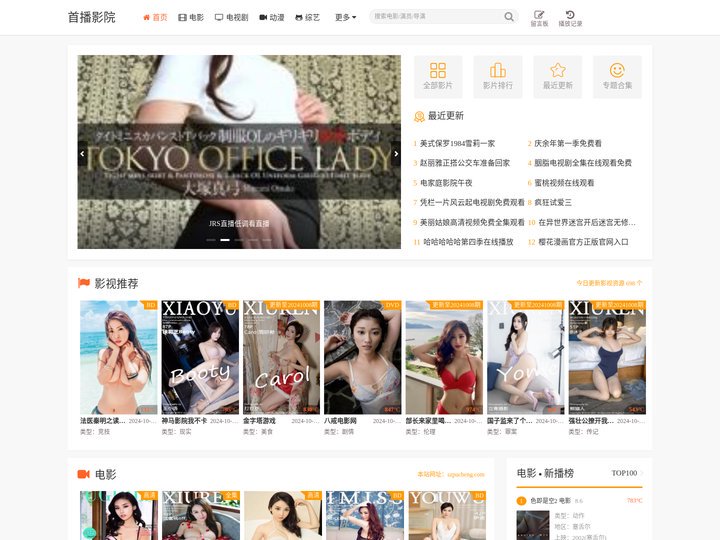Open the 法医秦明之读 title link
The width and height of the screenshot is (720, 540).
[x=102, y=421]
